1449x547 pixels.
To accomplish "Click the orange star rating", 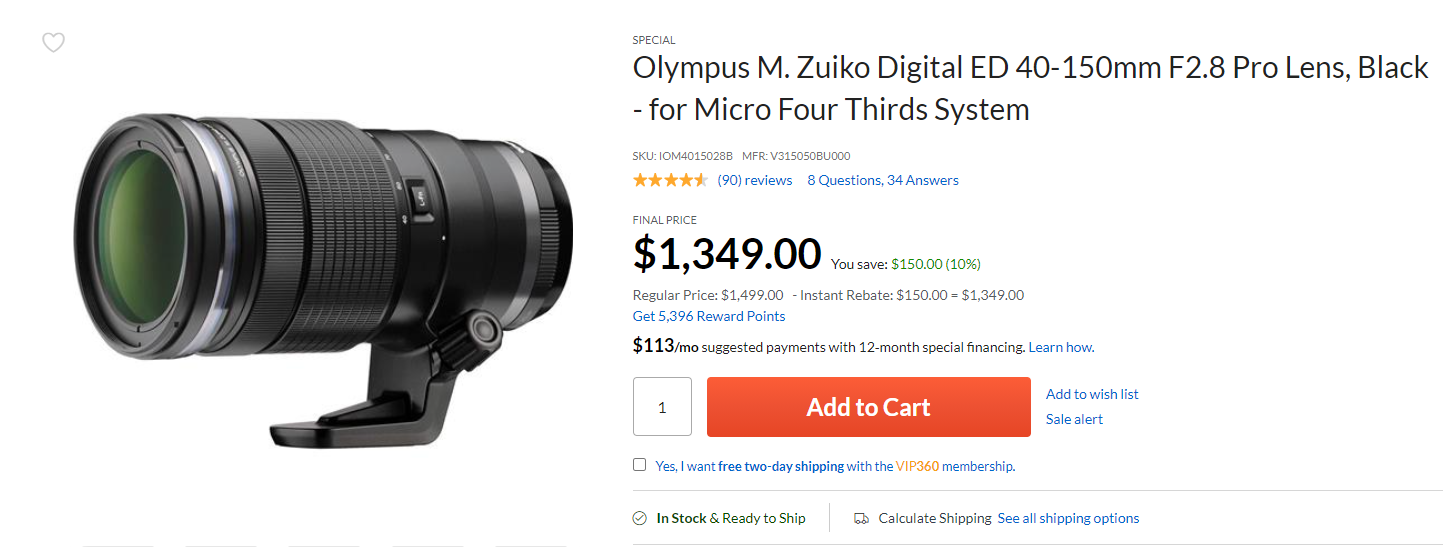I will (670, 180).
